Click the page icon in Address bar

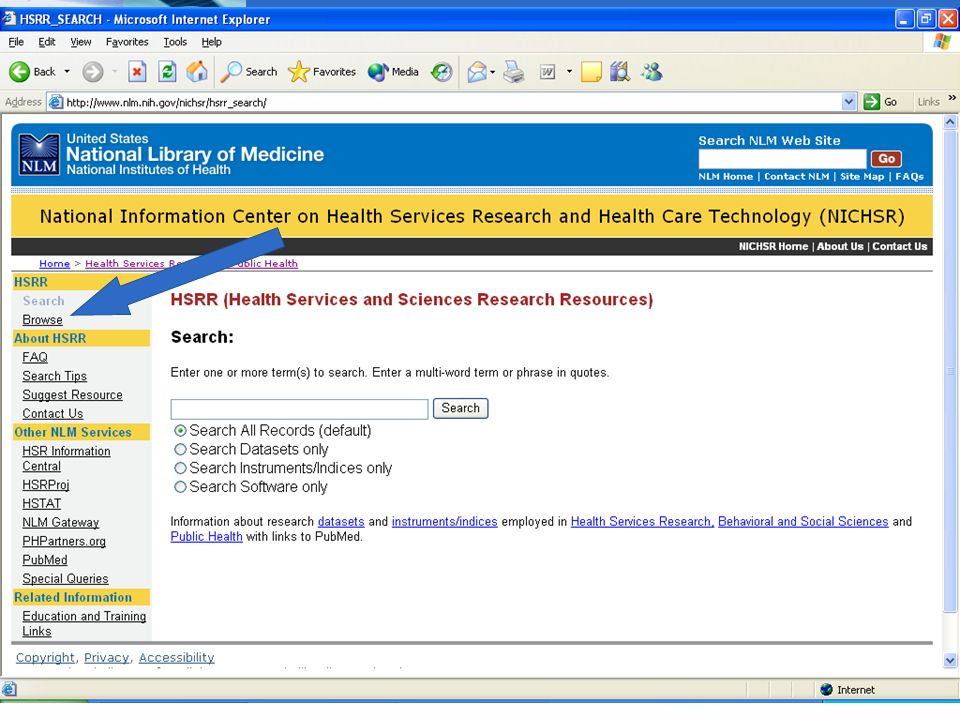point(56,102)
